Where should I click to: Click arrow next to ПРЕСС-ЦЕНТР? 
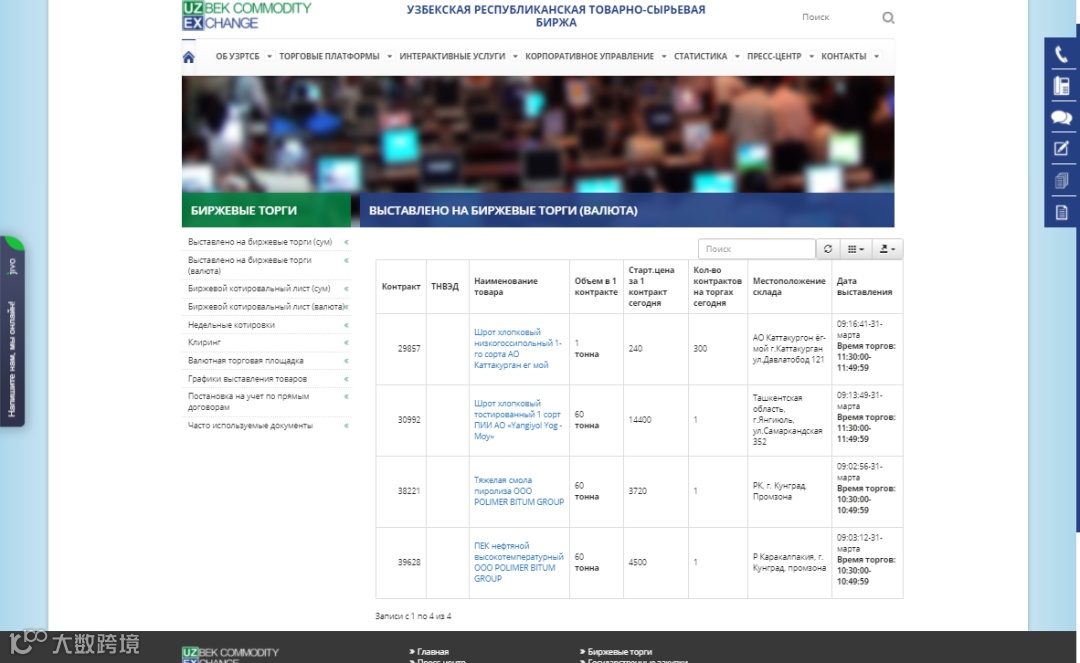click(x=811, y=56)
